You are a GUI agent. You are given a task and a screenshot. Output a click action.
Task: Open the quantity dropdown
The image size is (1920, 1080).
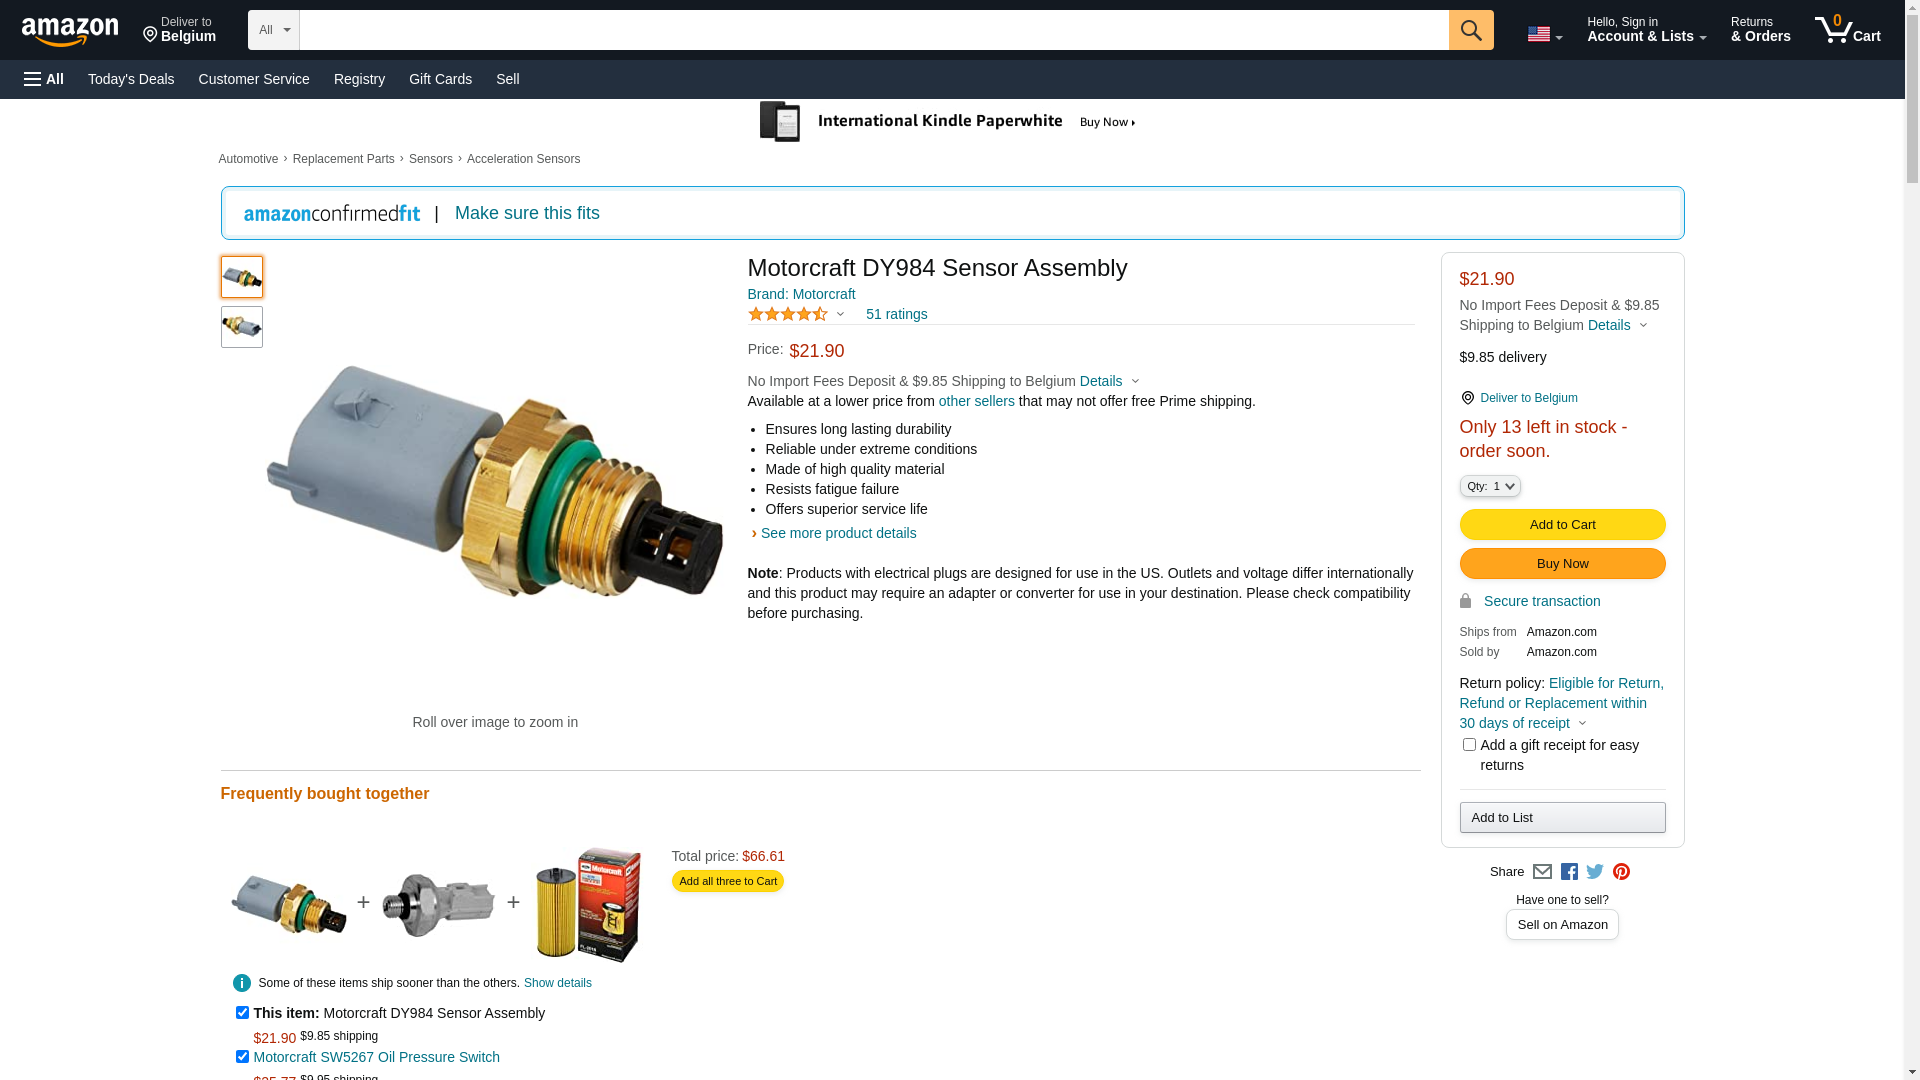pyautogui.click(x=1490, y=486)
